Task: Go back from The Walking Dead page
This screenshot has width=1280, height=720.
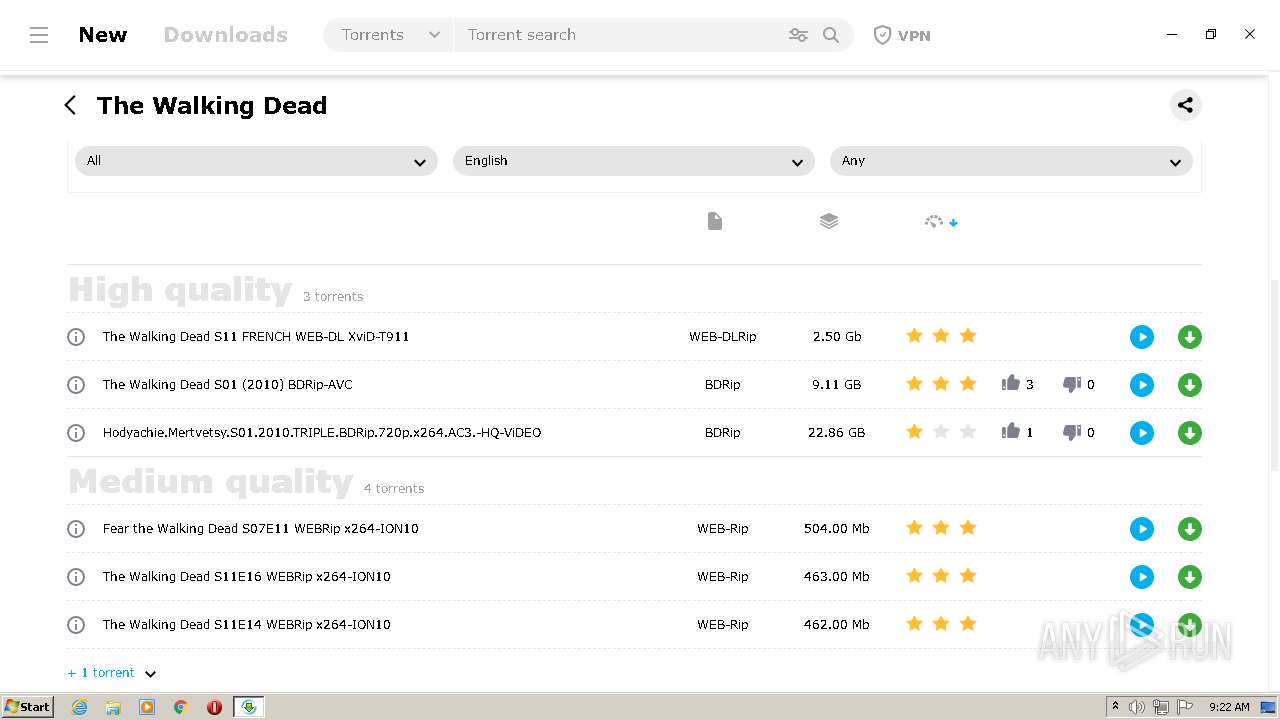Action: [70, 105]
